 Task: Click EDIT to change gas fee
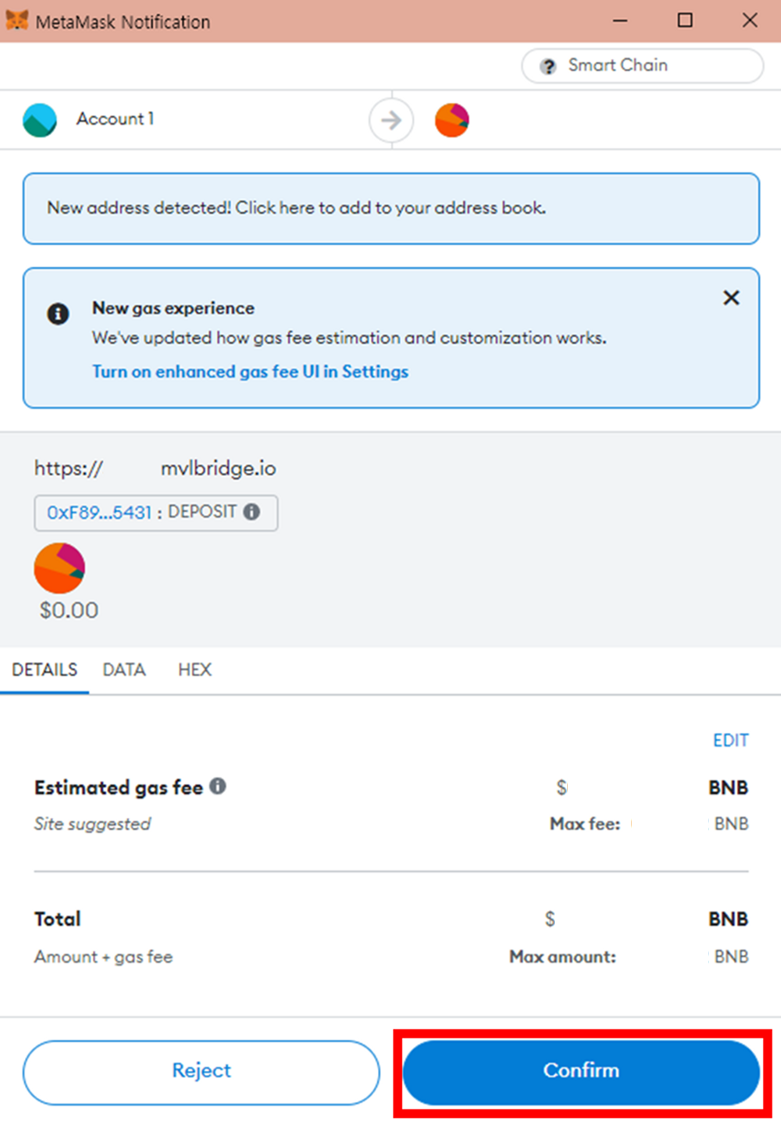click(730, 741)
